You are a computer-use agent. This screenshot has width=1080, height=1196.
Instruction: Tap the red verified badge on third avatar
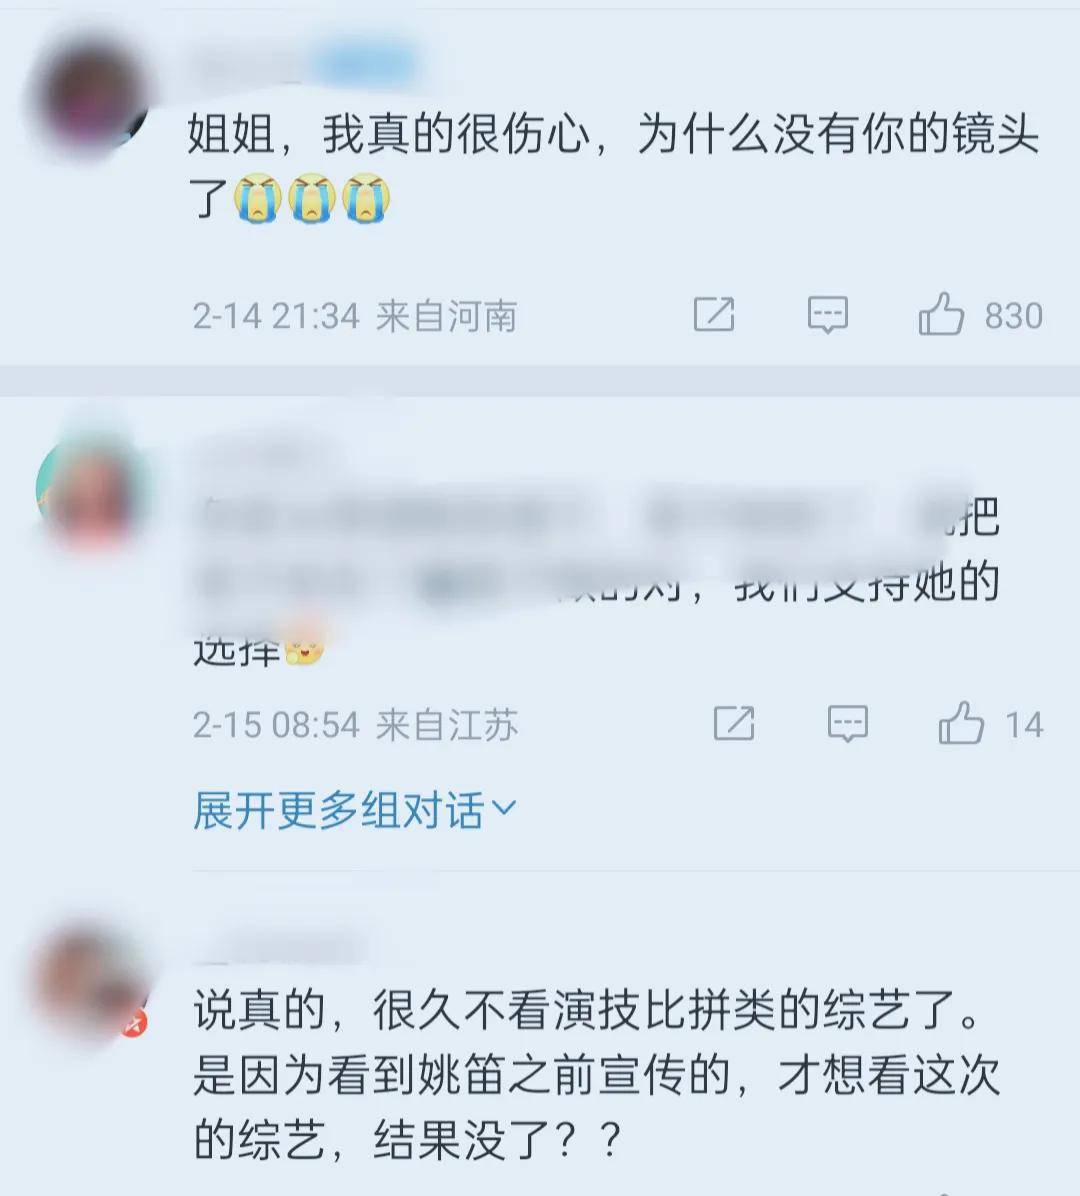135,1024
